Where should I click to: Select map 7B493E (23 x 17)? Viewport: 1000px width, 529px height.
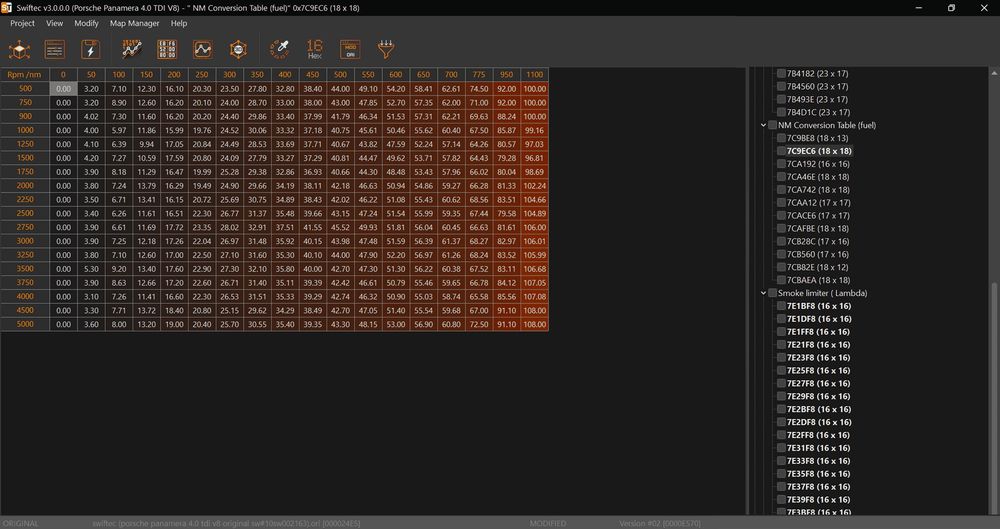pyautogui.click(x=818, y=99)
